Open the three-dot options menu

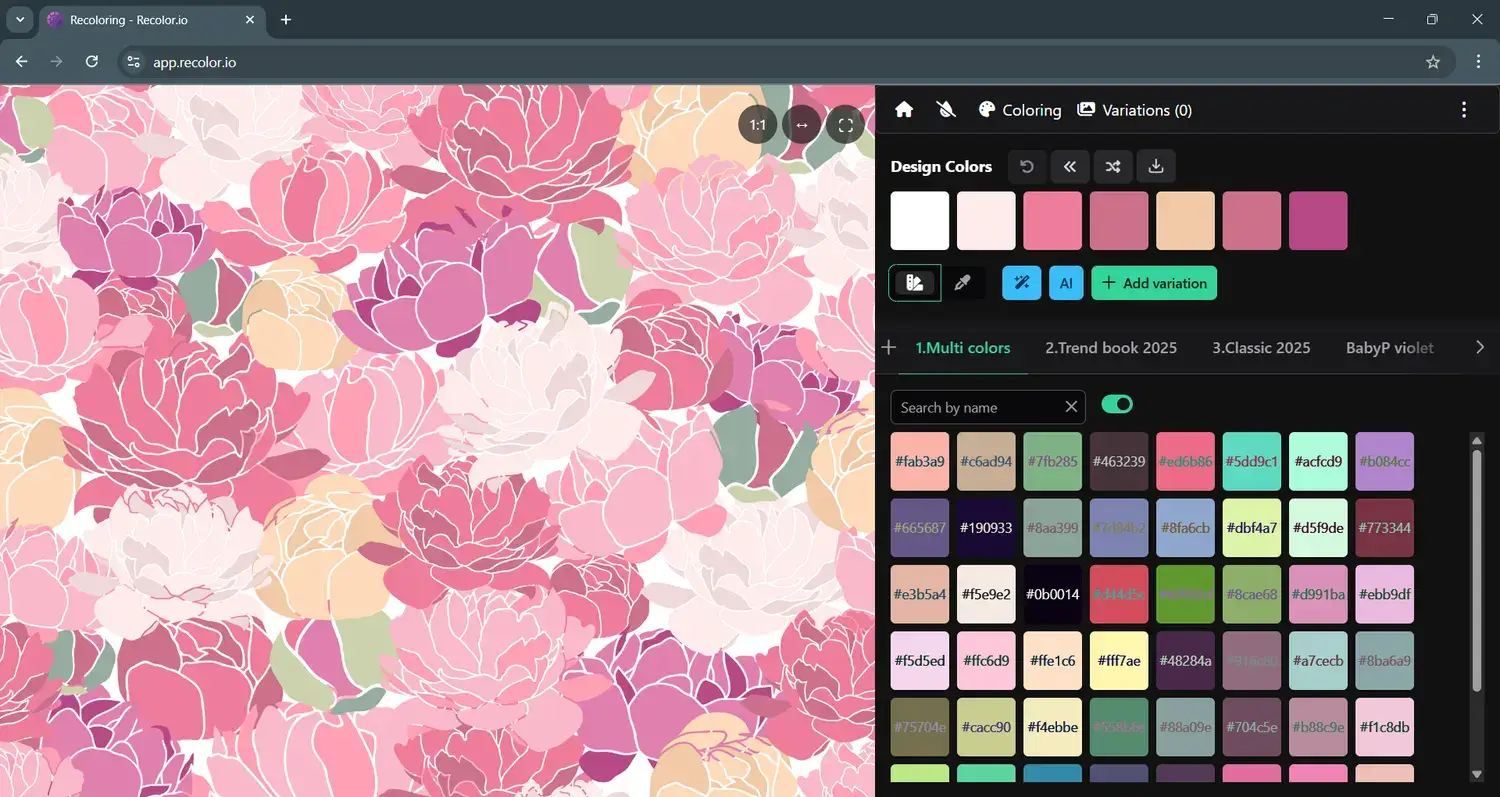click(1464, 110)
